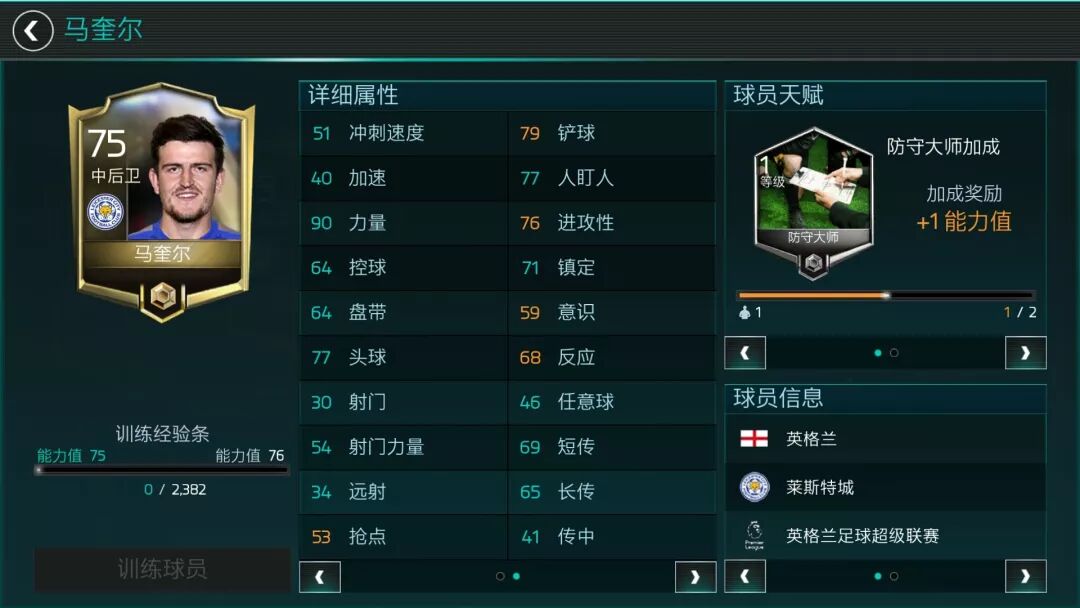This screenshot has width=1080, height=608.
Task: Select the second talent page dot
Action: [x=894, y=353]
